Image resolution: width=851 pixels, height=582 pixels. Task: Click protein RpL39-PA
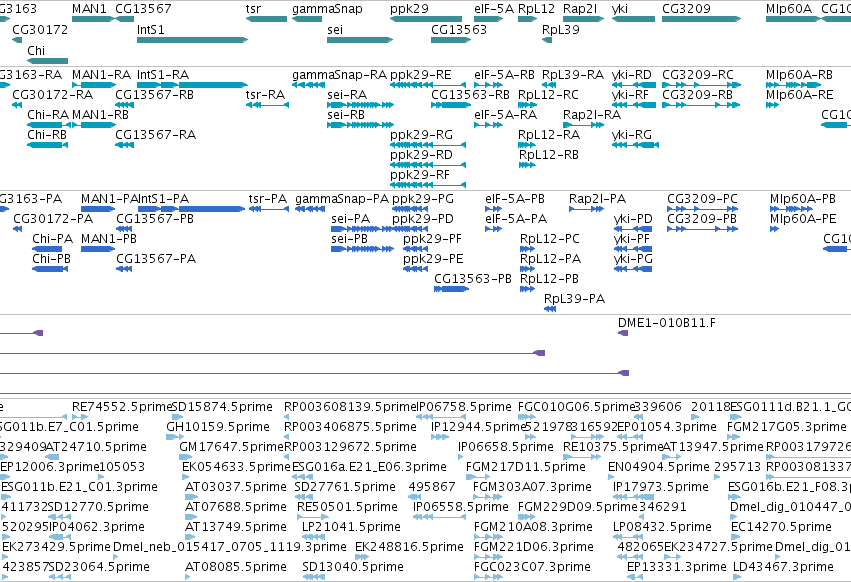tap(550, 309)
